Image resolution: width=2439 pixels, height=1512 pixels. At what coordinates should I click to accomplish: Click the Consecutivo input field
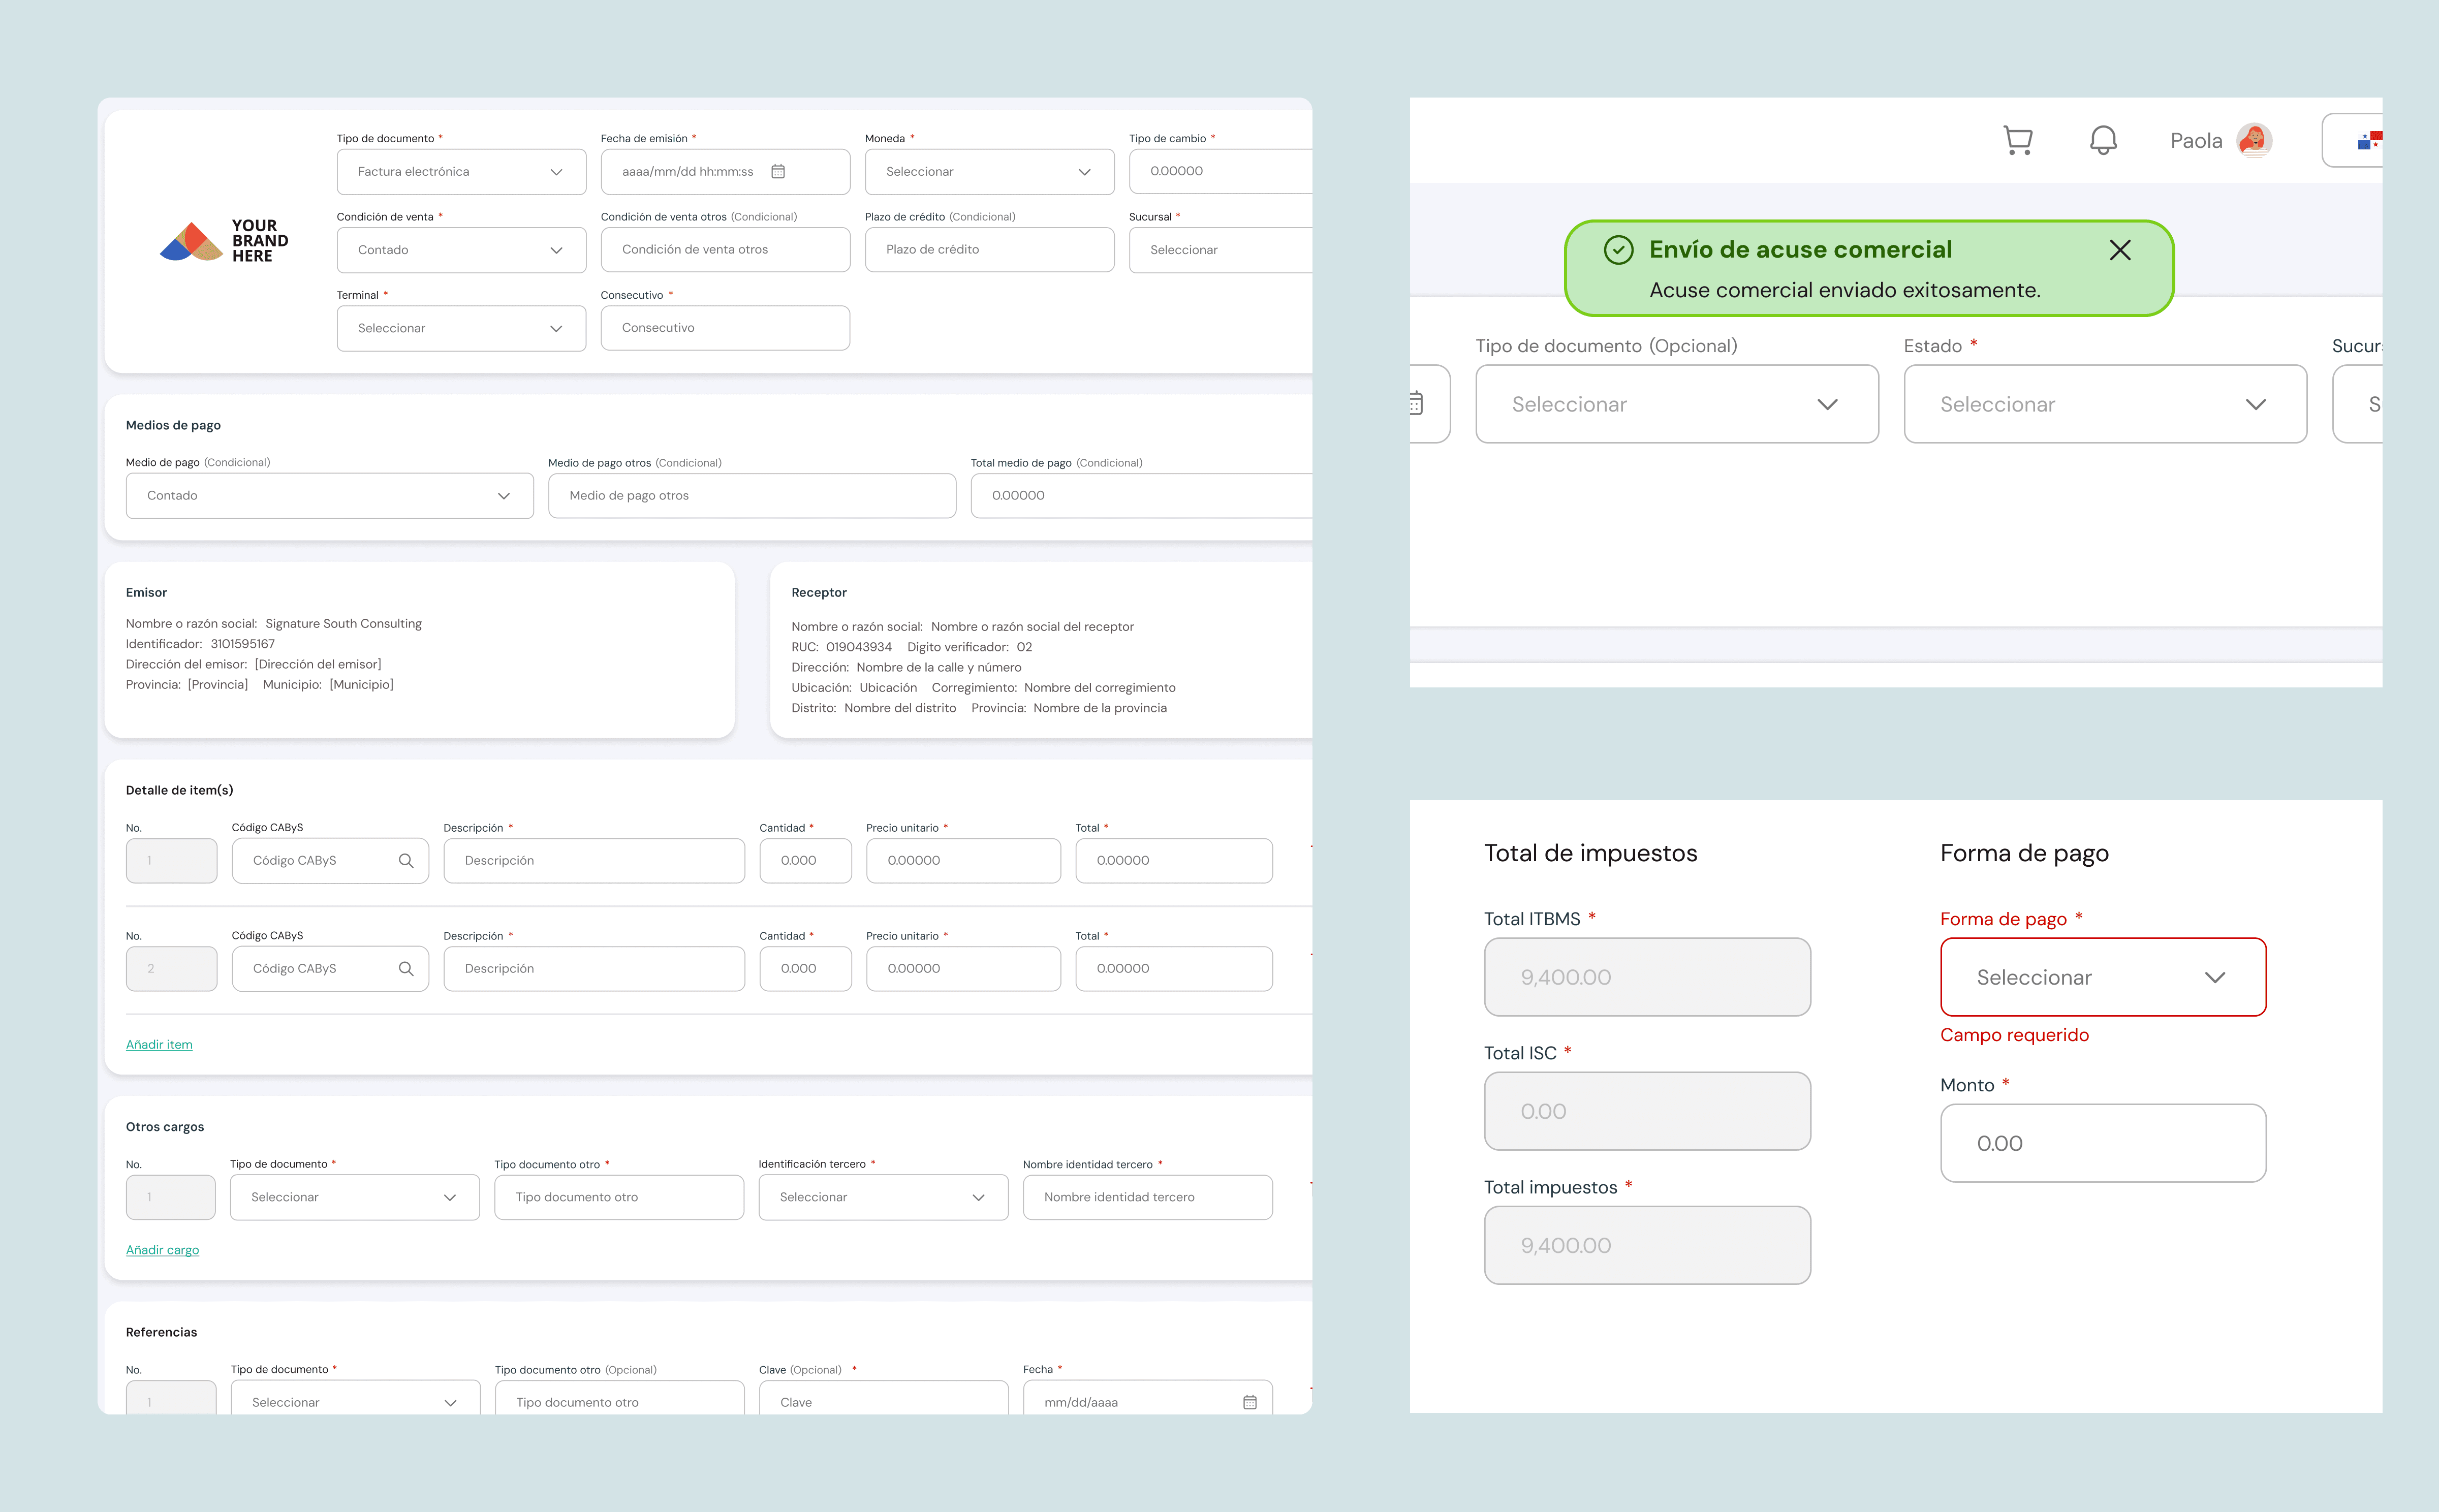725,328
